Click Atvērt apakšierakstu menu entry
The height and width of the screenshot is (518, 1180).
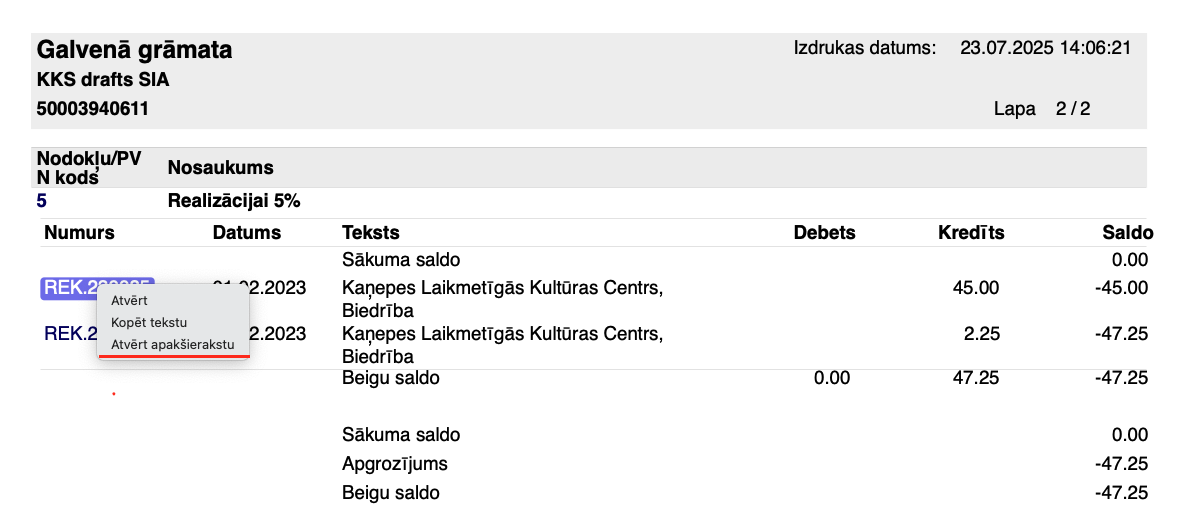[x=172, y=344]
